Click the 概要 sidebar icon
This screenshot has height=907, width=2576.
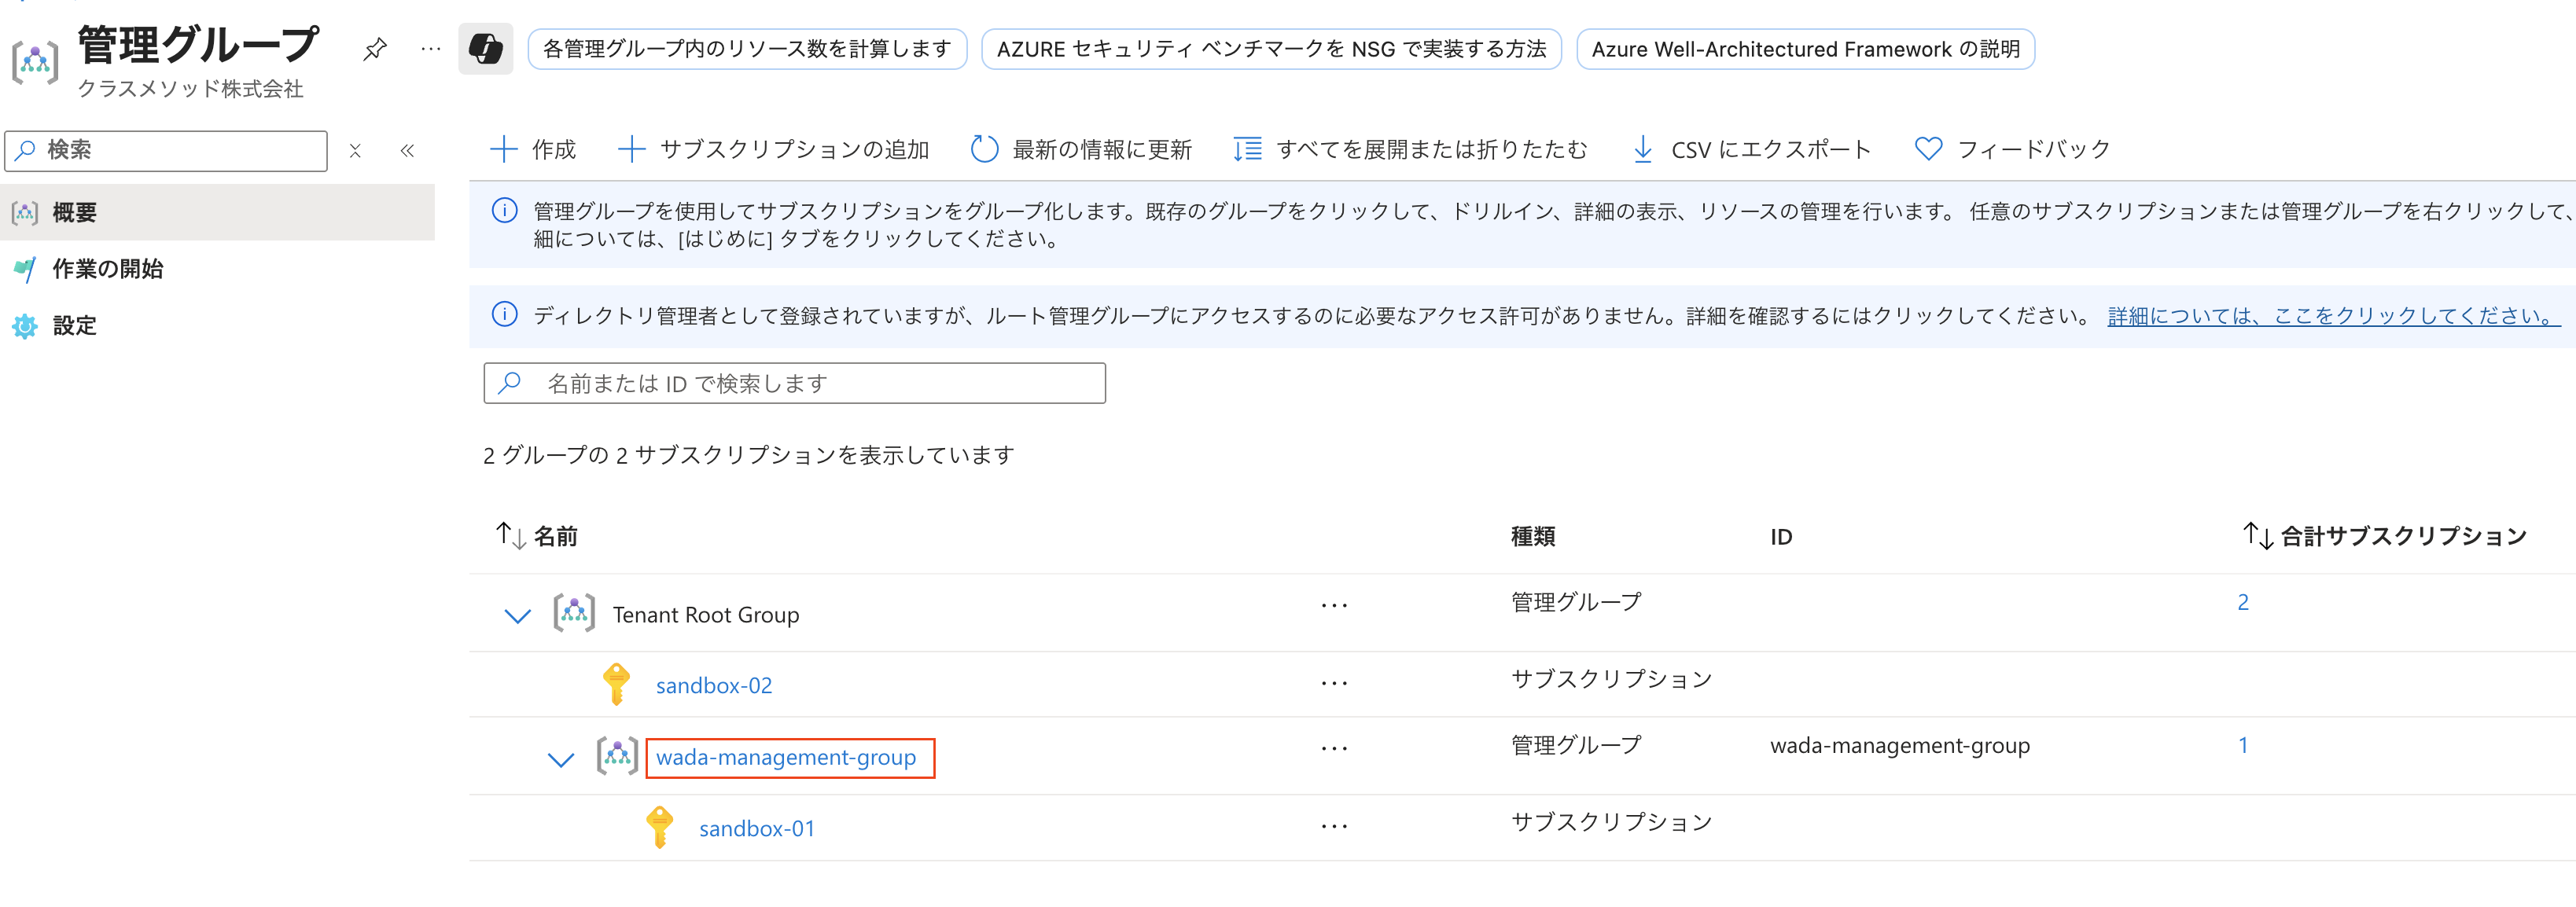coord(25,212)
